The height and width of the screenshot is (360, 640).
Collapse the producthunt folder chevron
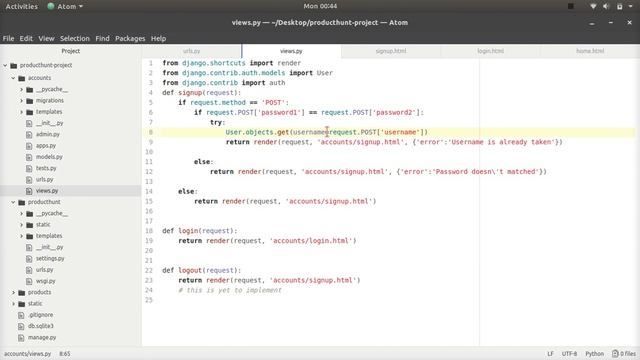[13, 202]
